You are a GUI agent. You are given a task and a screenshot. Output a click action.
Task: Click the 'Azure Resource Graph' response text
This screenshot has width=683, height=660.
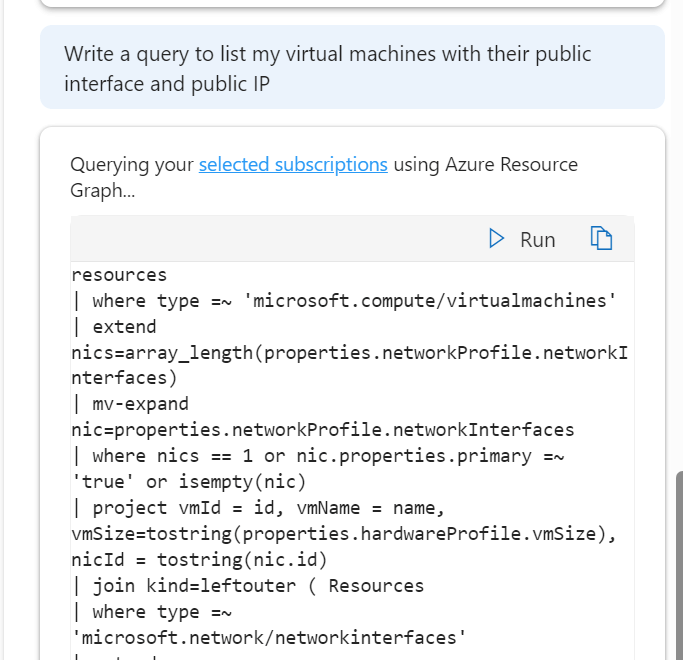(x=484, y=165)
